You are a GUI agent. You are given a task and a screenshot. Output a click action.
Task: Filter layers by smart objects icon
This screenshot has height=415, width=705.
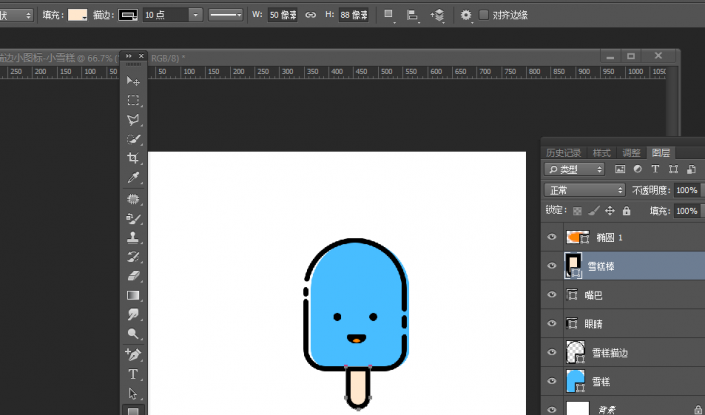(691, 169)
